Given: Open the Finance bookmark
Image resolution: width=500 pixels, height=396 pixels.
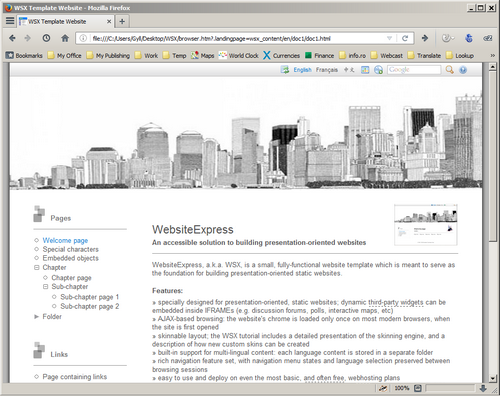Looking at the screenshot, I should tap(319, 55).
